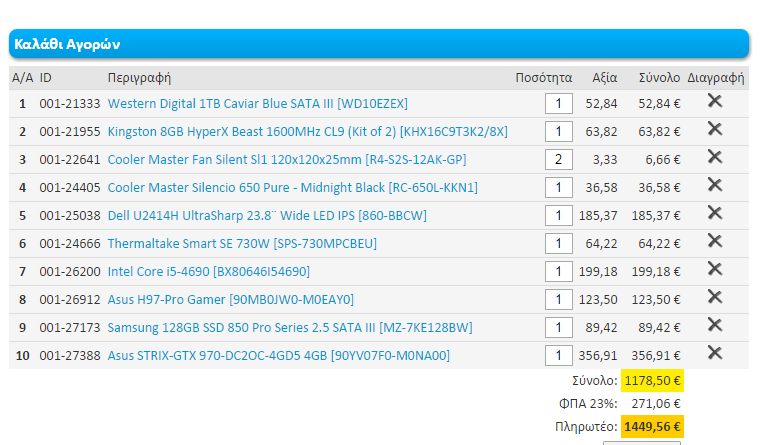Delete the Cooler Master Fan Silent row
This screenshot has height=445, width=768.
[x=715, y=157]
